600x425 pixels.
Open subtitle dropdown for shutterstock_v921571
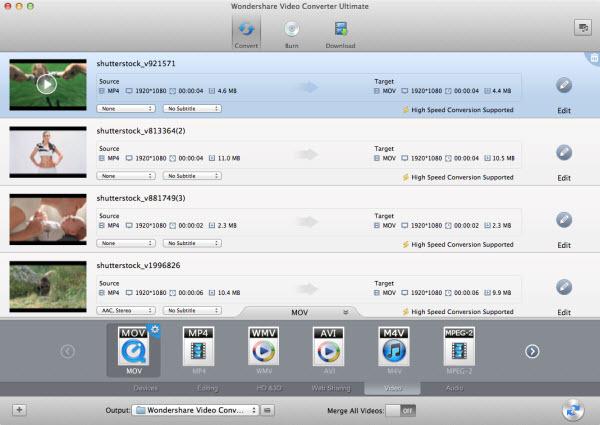(192, 109)
